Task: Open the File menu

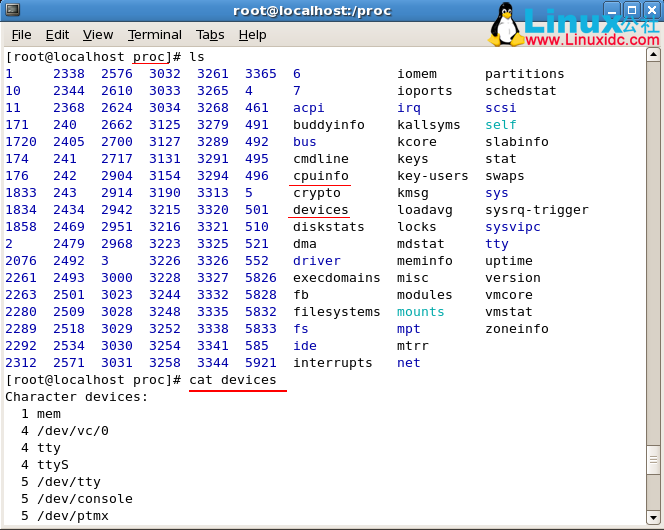Action: coord(21,35)
